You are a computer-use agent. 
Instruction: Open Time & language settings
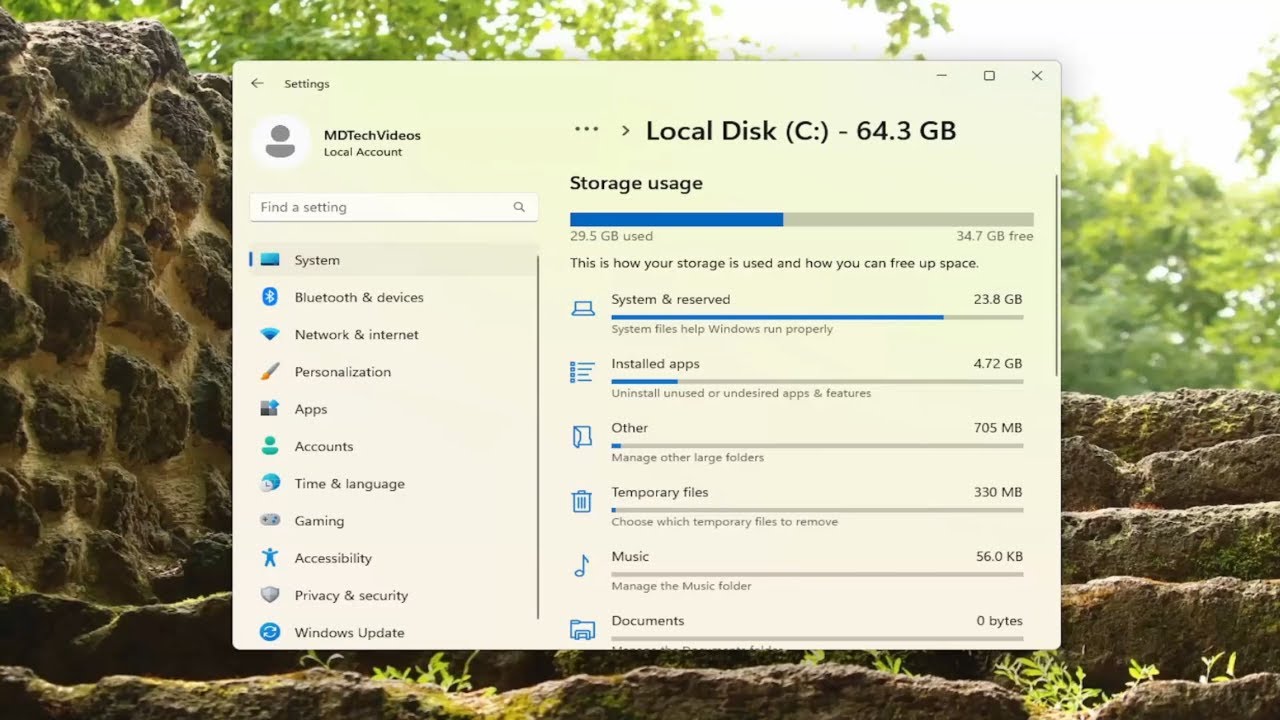point(393,484)
